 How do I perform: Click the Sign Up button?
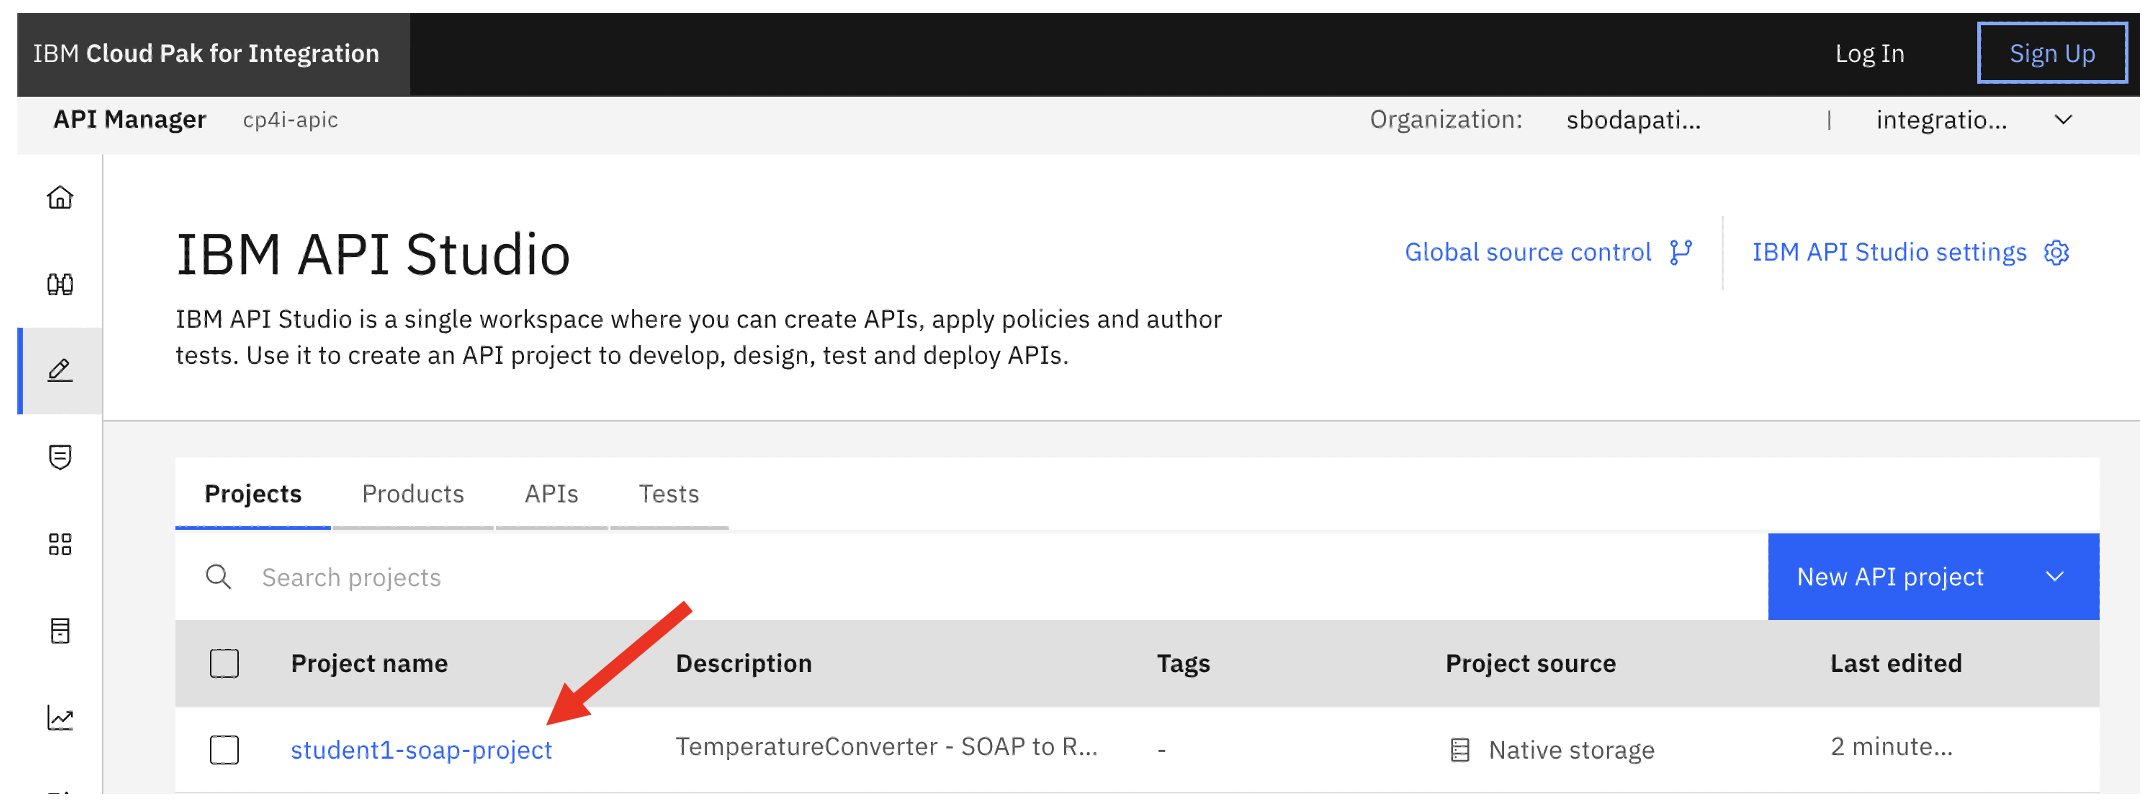[2052, 54]
